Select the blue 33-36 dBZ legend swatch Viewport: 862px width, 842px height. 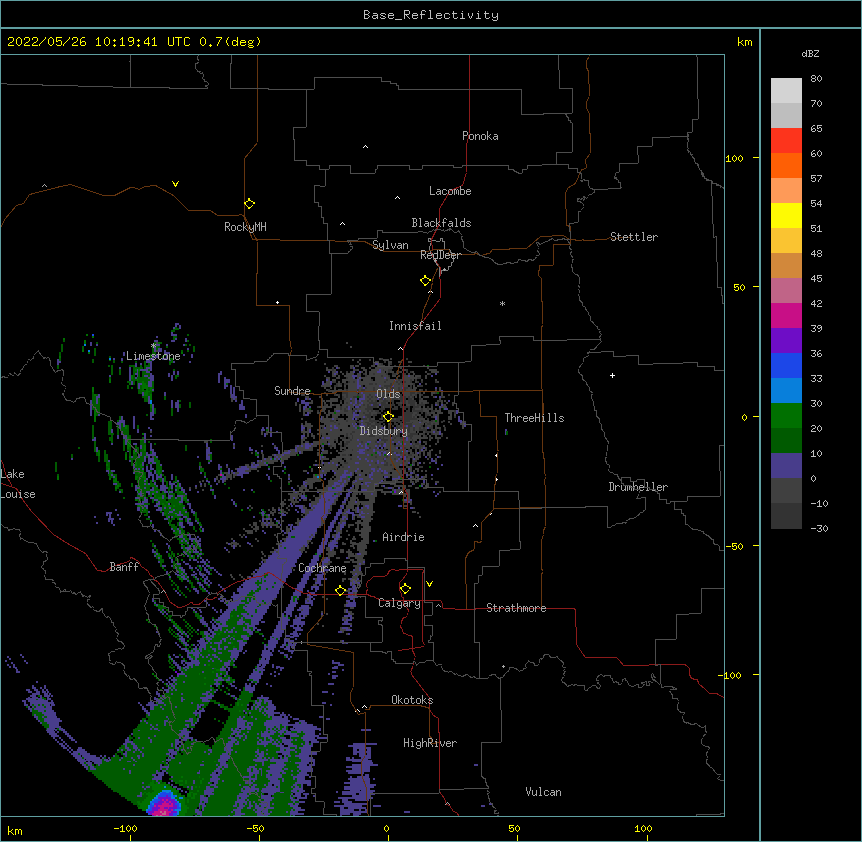click(786, 365)
